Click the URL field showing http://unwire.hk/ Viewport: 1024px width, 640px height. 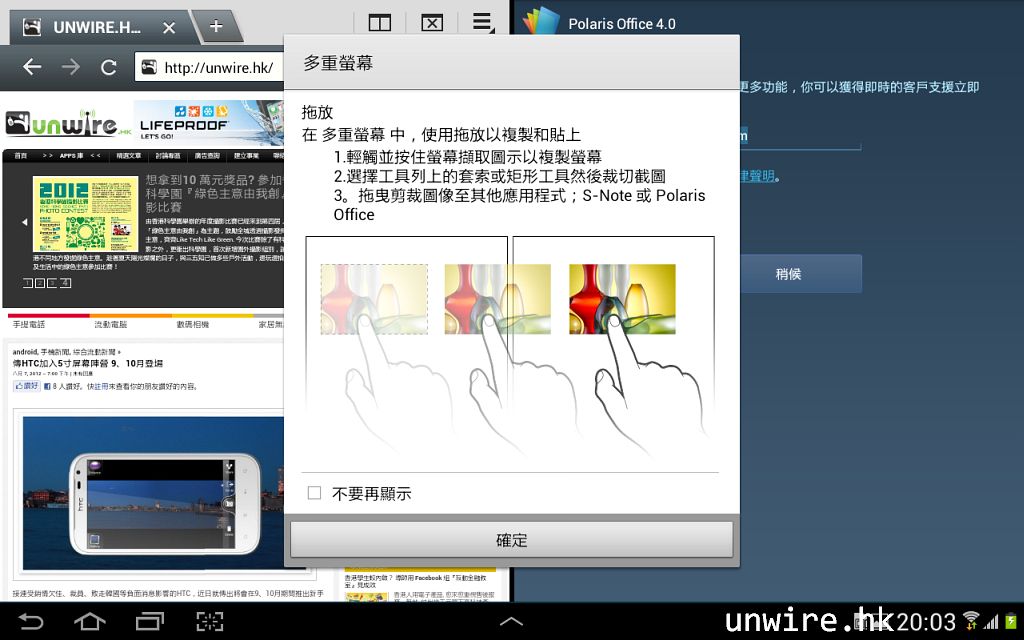tap(210, 67)
